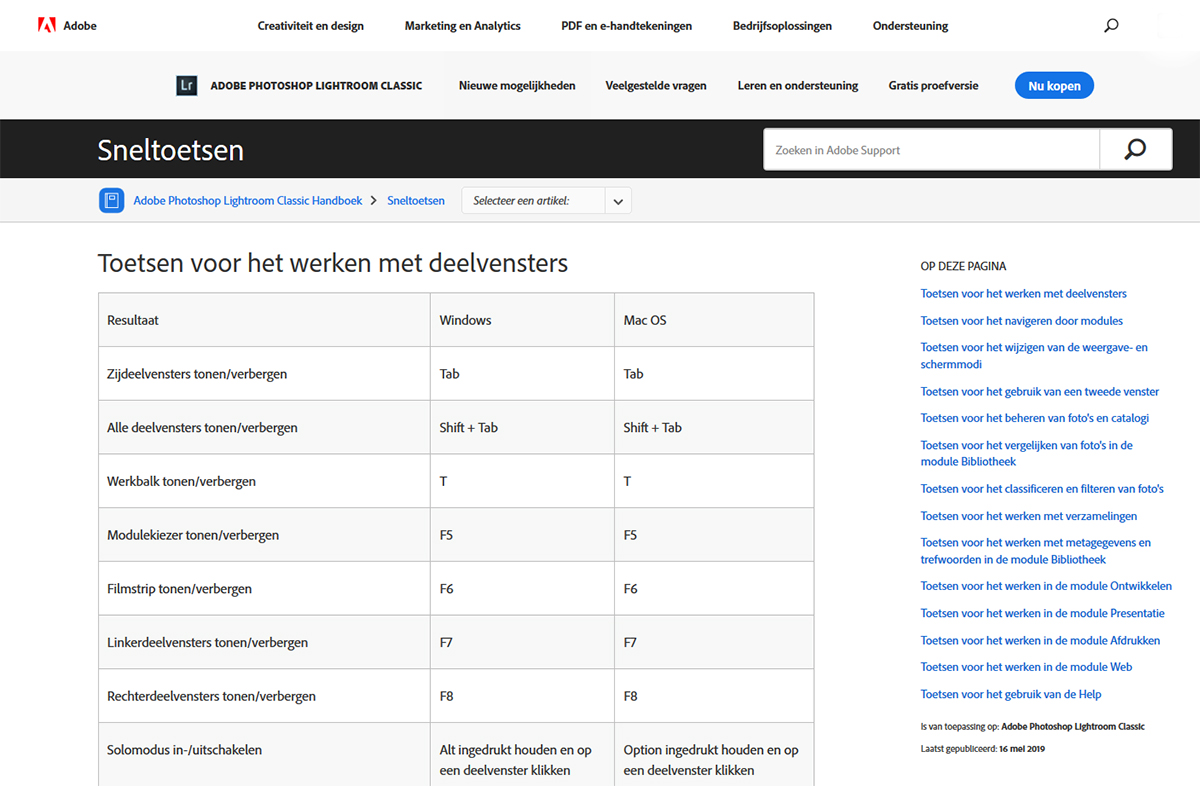The width and height of the screenshot is (1200, 786).
Task: Jump to 'Toetsen voor het navigeren door modules'
Action: coord(1021,321)
